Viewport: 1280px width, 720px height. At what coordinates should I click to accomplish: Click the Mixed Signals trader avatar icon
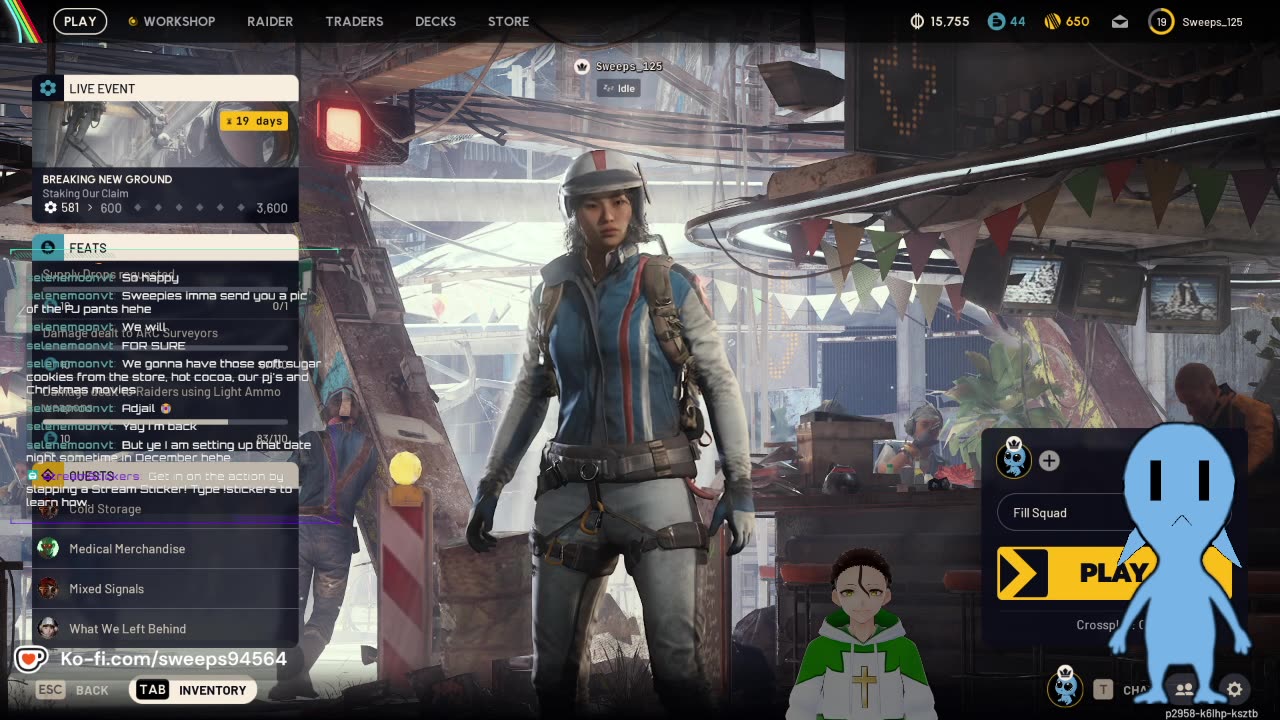[48, 588]
